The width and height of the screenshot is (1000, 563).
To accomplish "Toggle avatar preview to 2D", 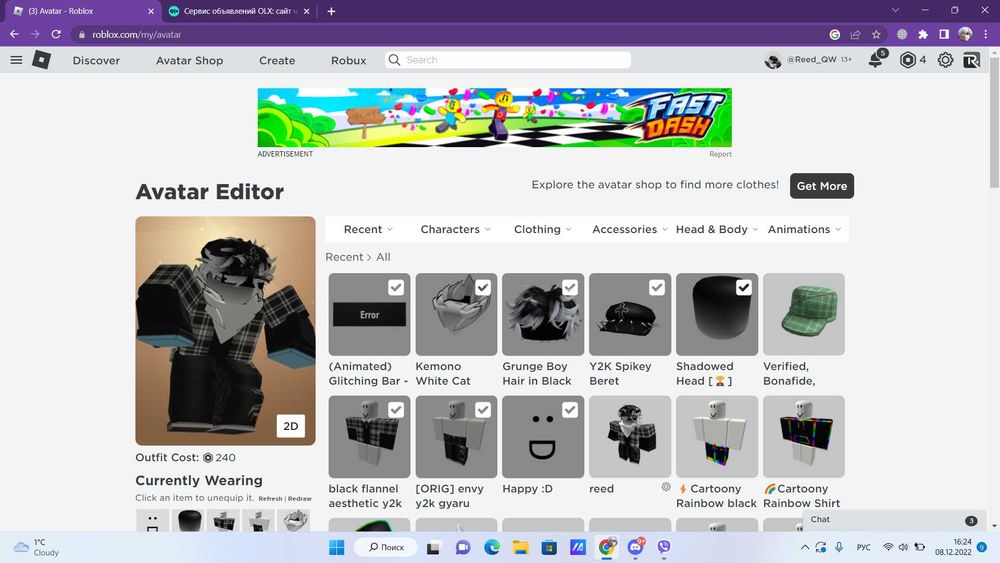I will tap(291, 426).
